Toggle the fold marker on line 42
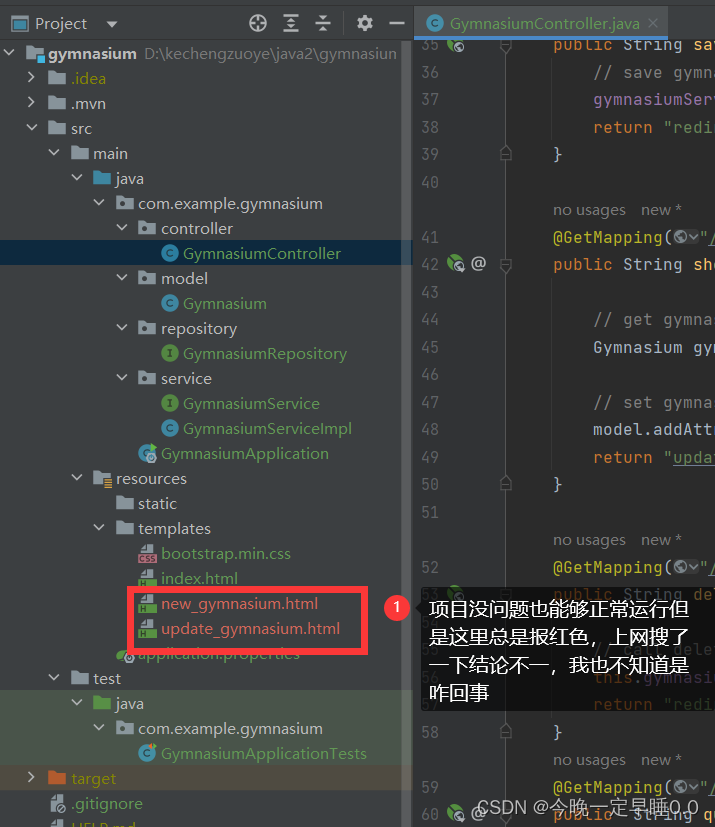The height and width of the screenshot is (827, 715). 505,265
